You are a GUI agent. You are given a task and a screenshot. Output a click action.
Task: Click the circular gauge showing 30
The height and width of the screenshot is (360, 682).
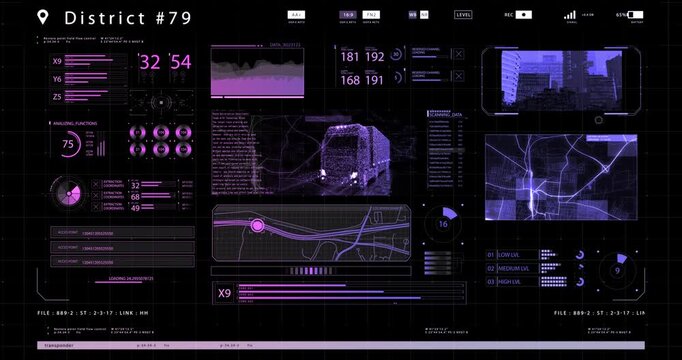click(396, 55)
